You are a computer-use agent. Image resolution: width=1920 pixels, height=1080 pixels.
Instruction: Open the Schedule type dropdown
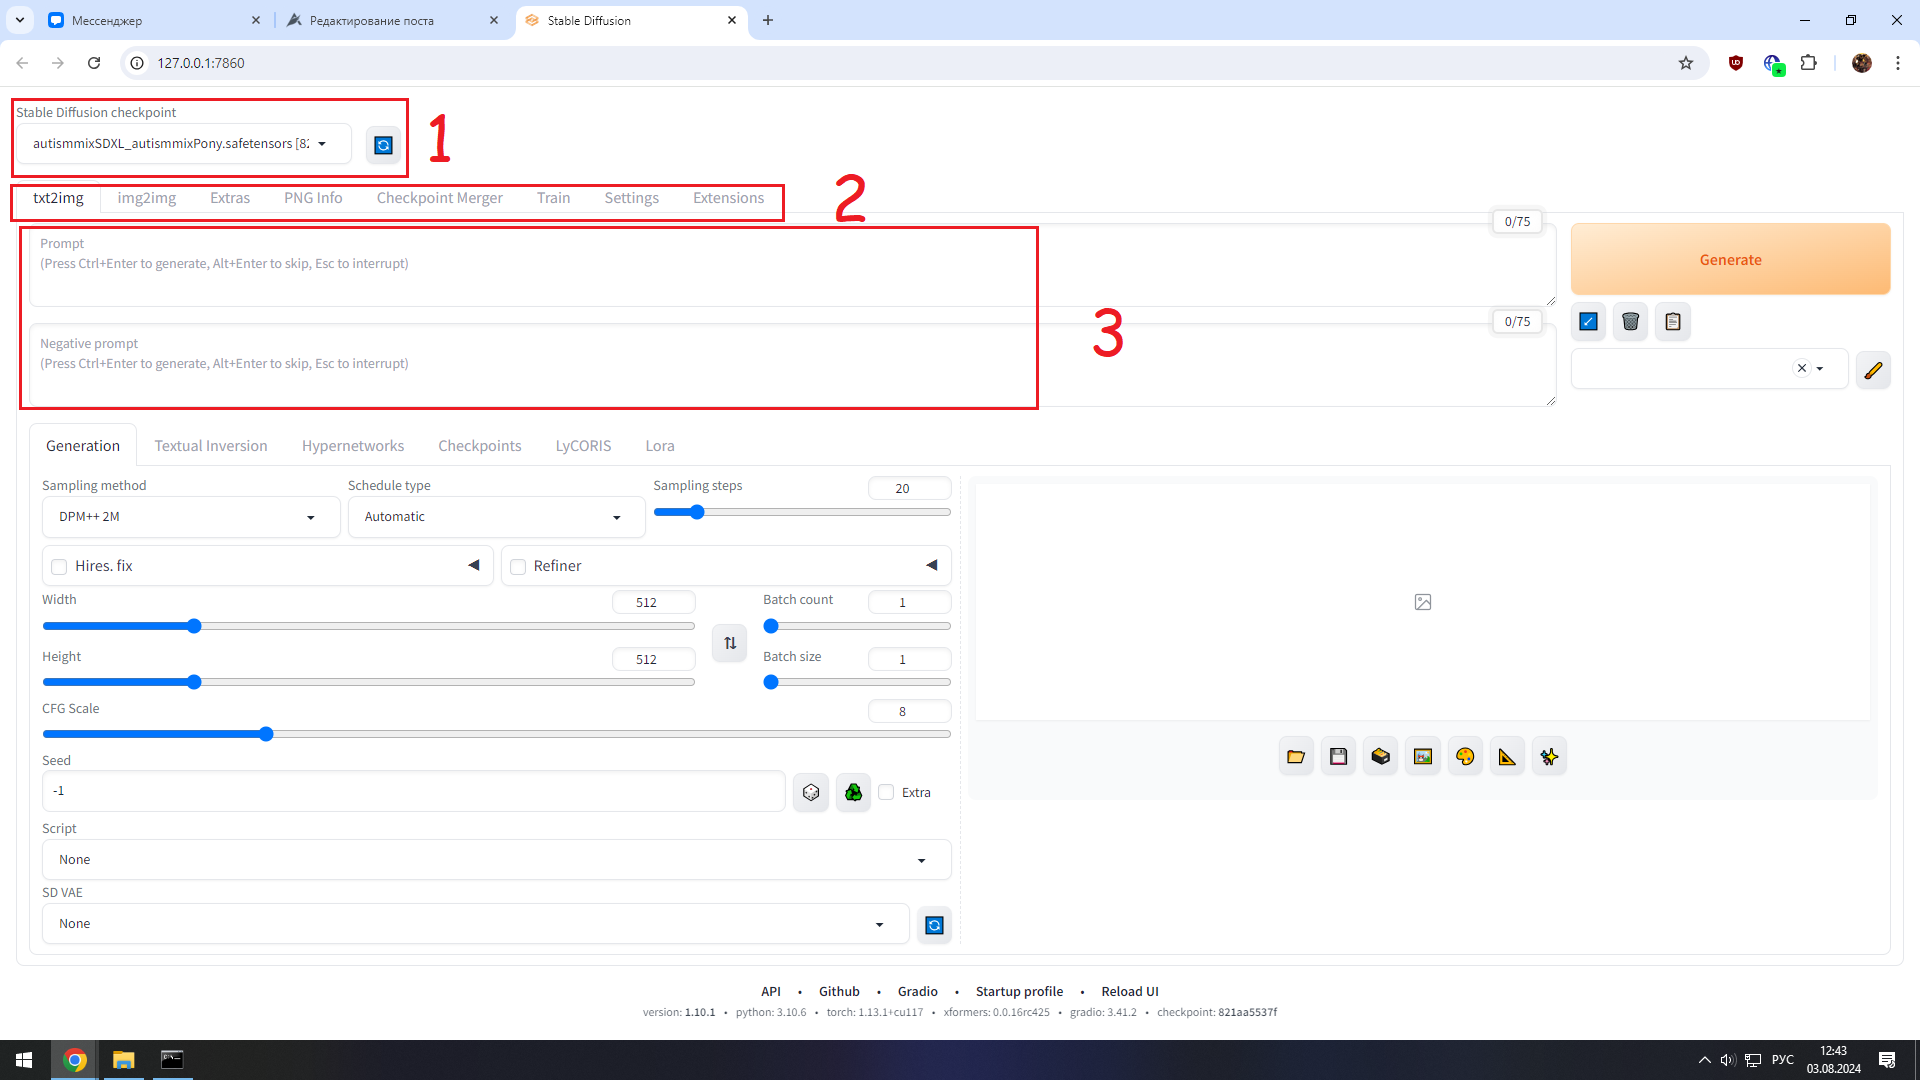495,517
